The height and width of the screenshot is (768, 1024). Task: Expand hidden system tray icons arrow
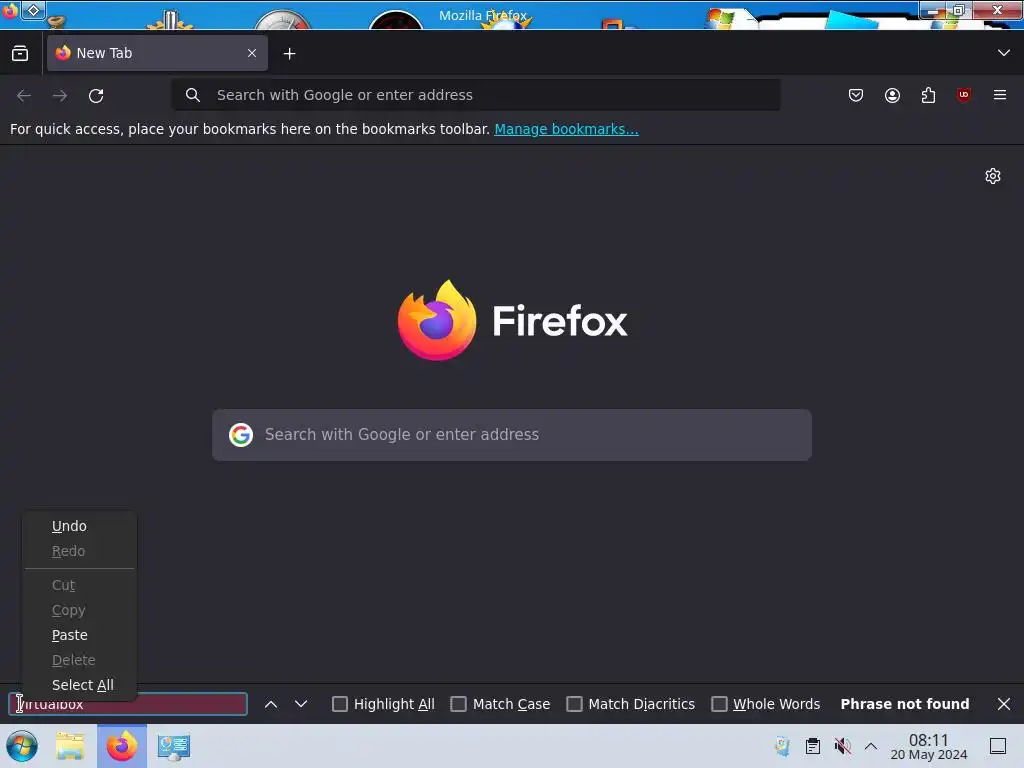[871, 746]
